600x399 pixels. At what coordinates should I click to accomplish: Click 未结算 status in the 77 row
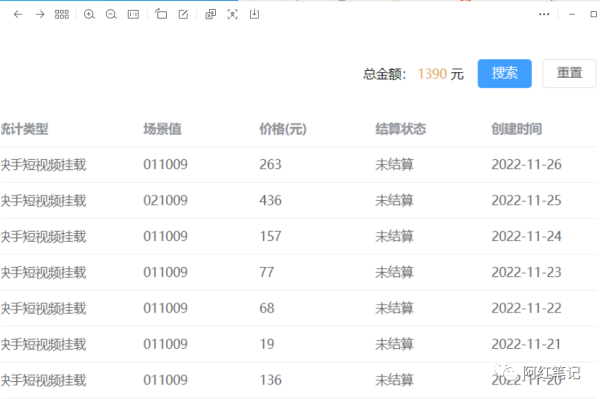394,273
